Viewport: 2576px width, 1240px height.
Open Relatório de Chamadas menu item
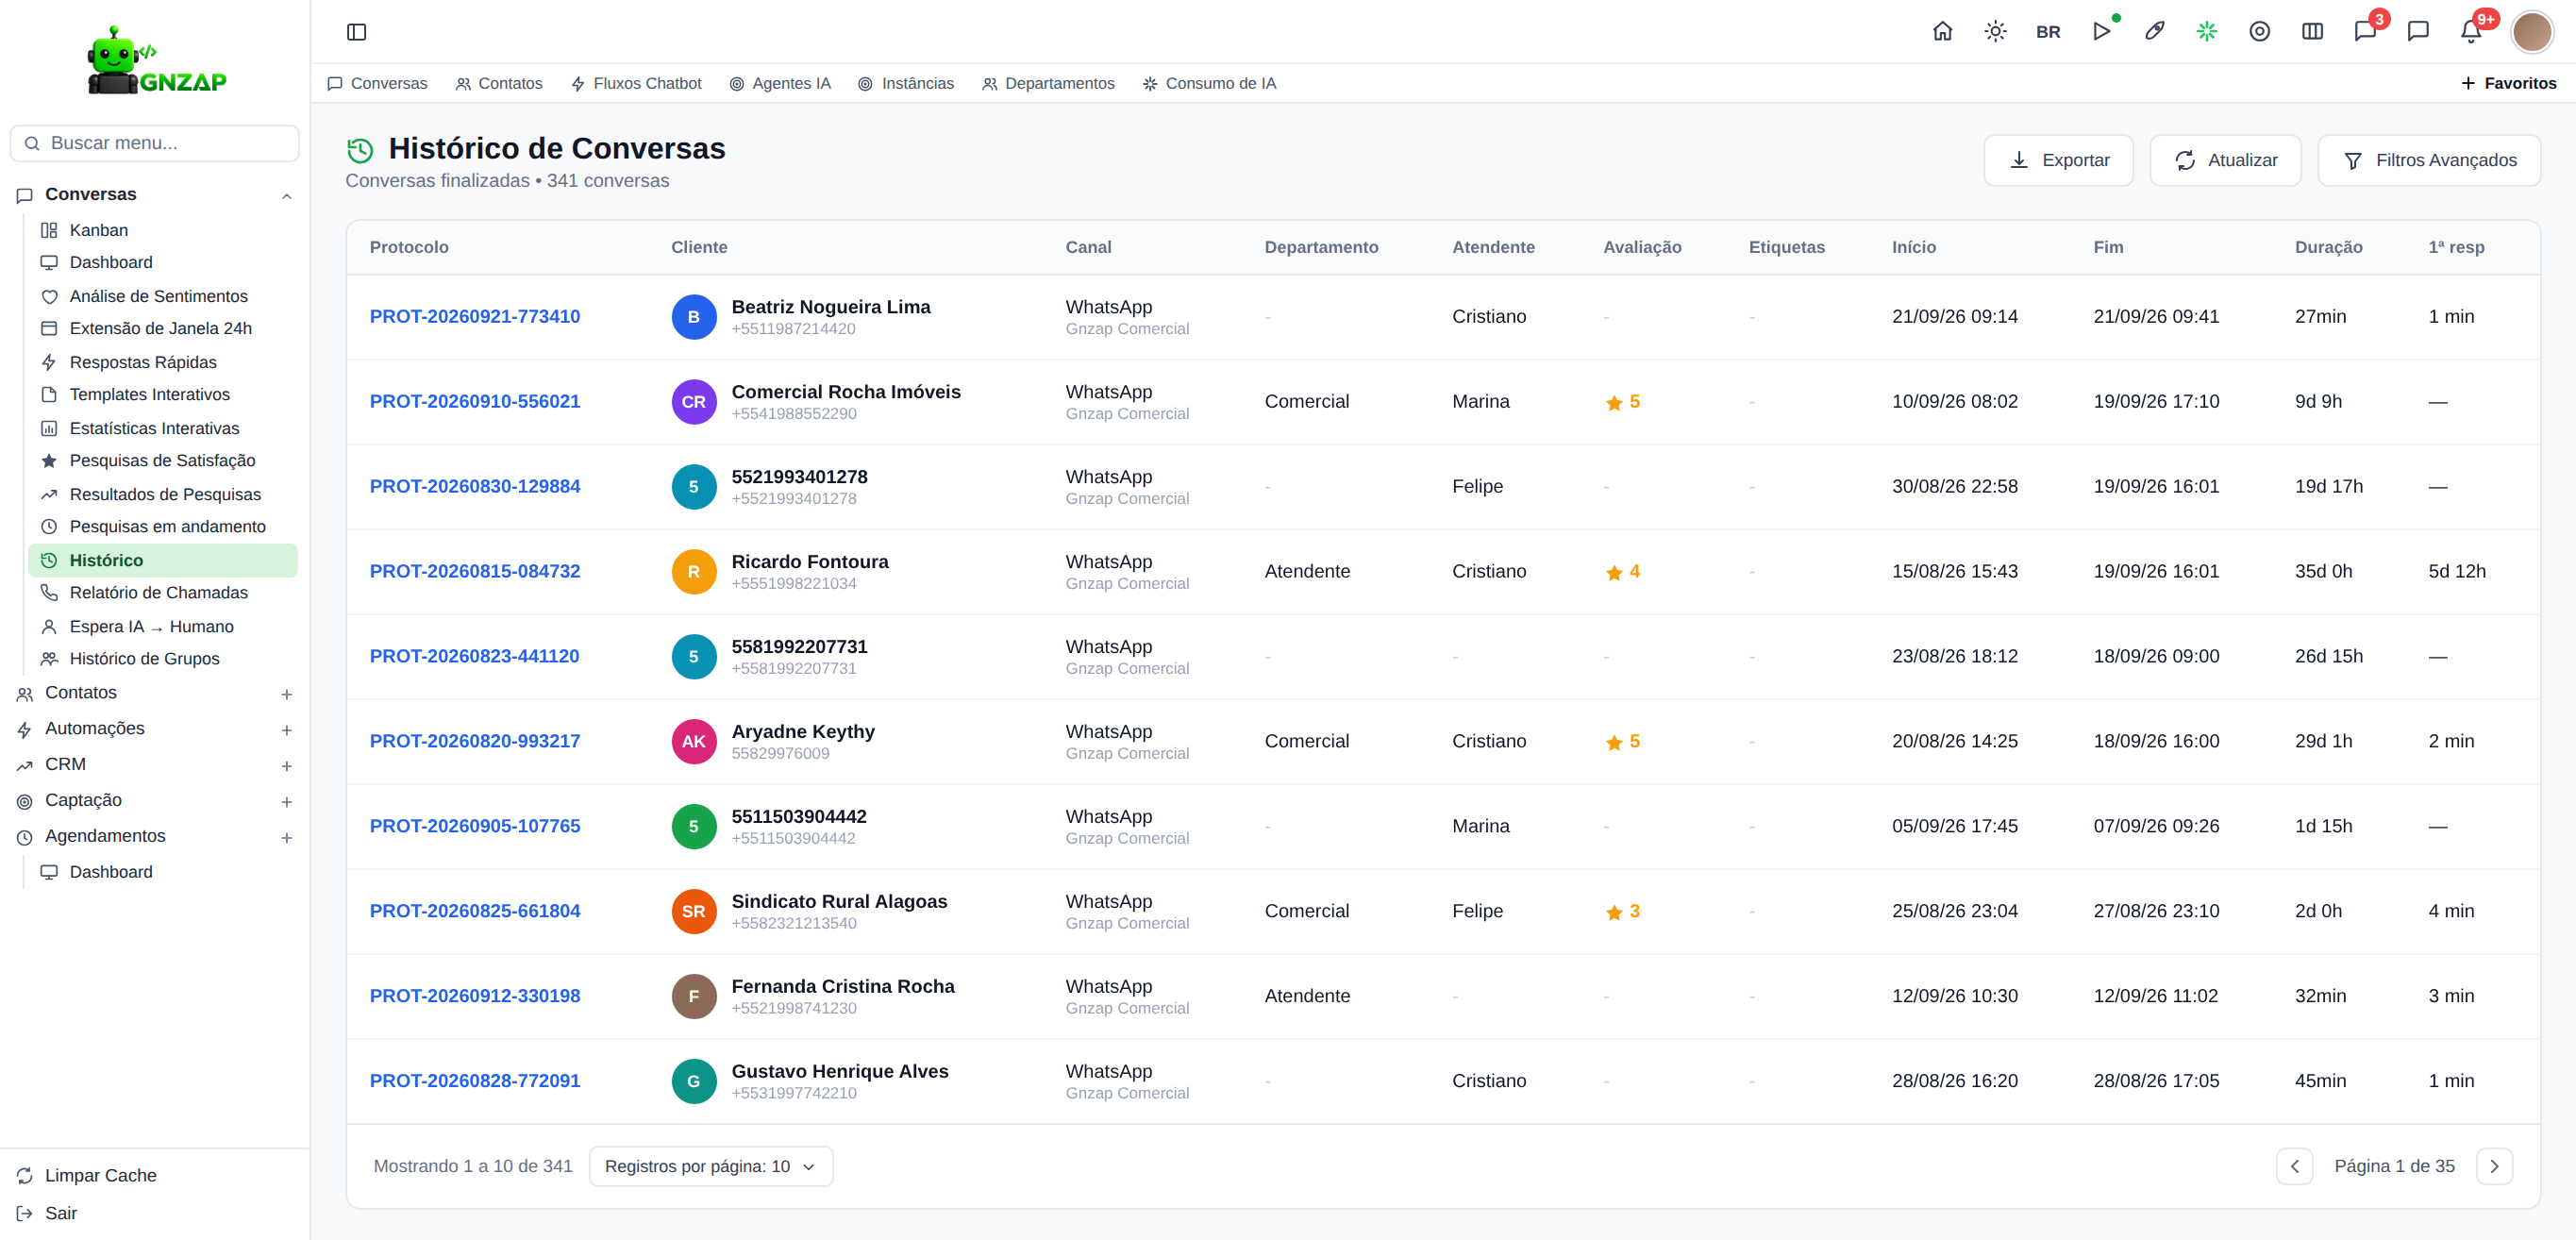pos(163,593)
